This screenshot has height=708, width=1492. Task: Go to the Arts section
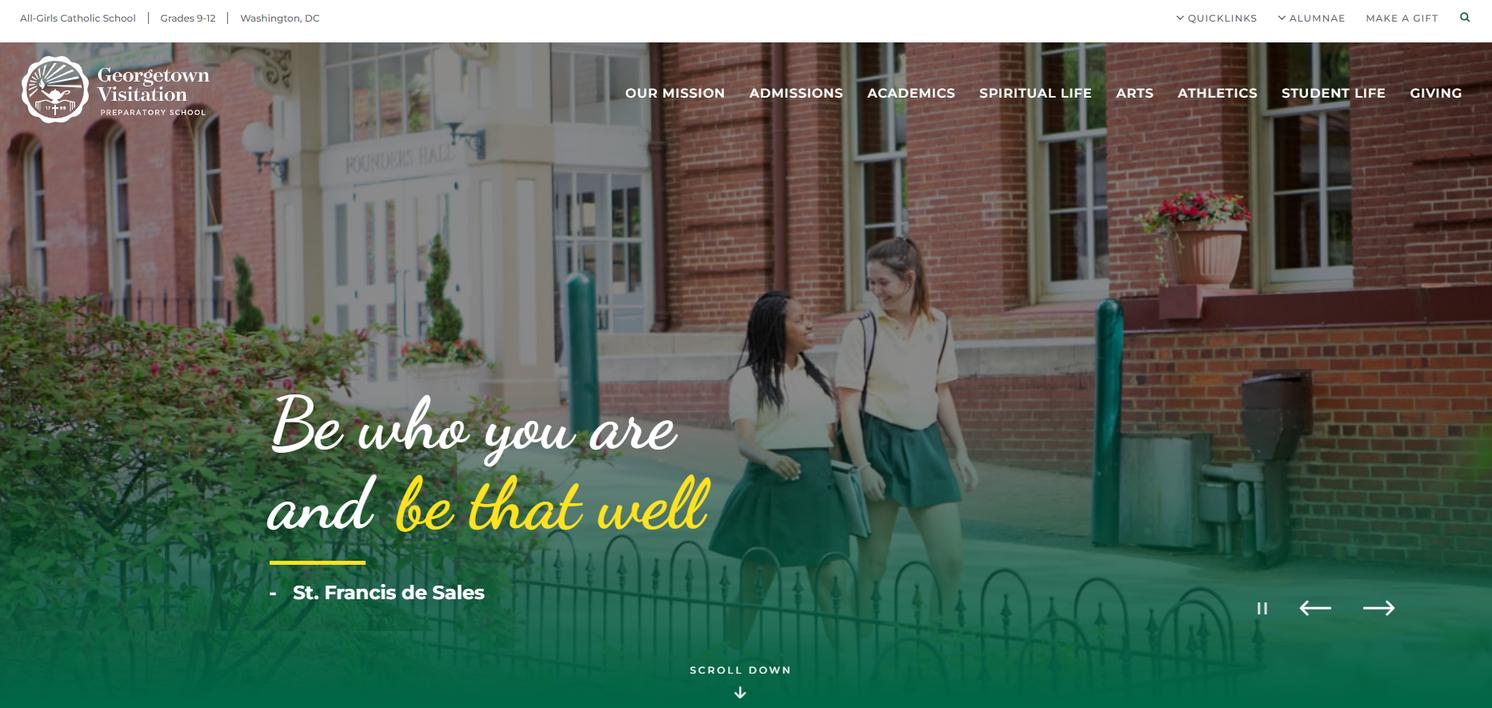[1135, 93]
